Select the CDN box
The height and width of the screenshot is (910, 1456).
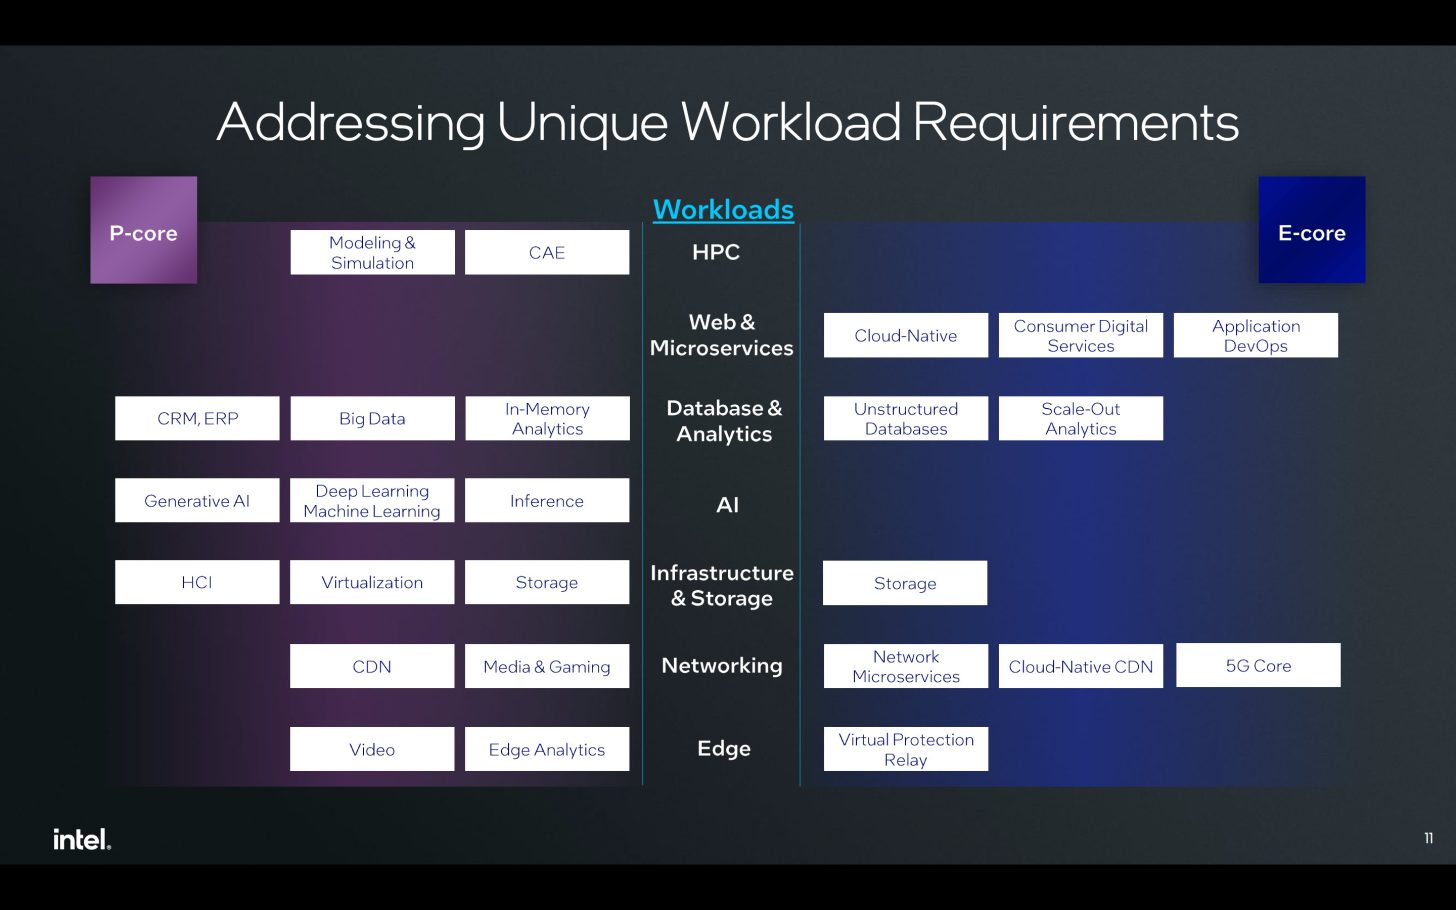click(372, 666)
